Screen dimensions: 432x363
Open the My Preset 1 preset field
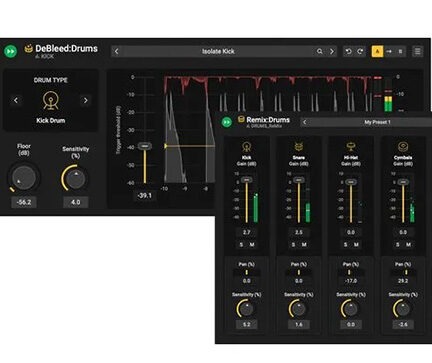point(377,122)
